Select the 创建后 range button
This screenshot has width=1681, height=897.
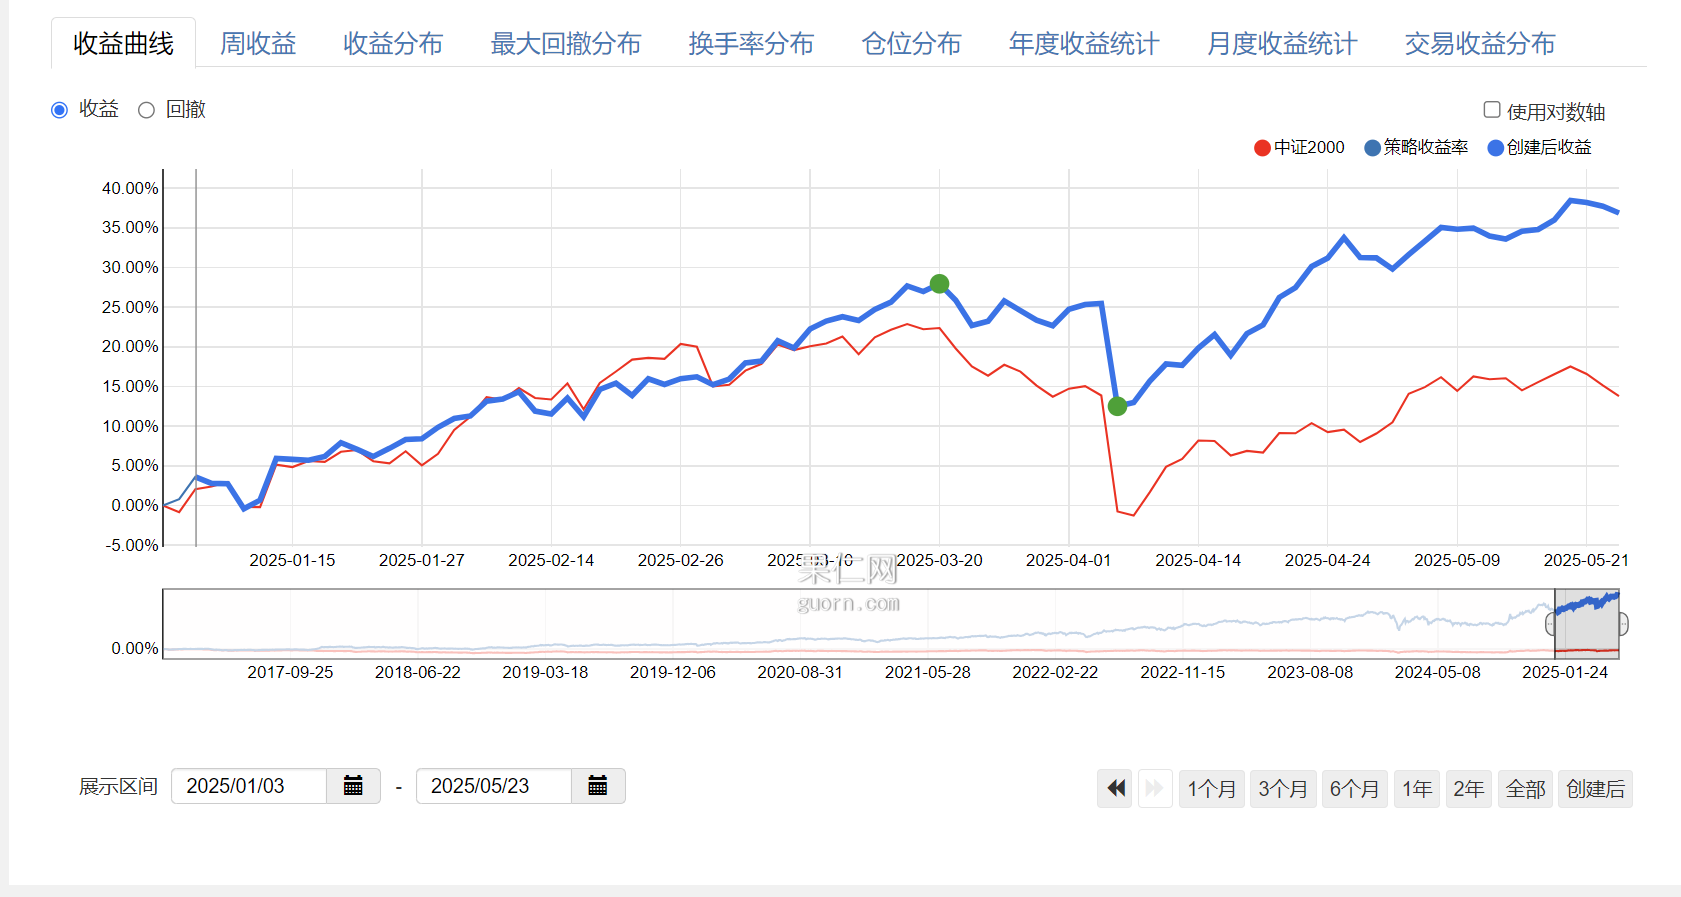click(x=1595, y=789)
